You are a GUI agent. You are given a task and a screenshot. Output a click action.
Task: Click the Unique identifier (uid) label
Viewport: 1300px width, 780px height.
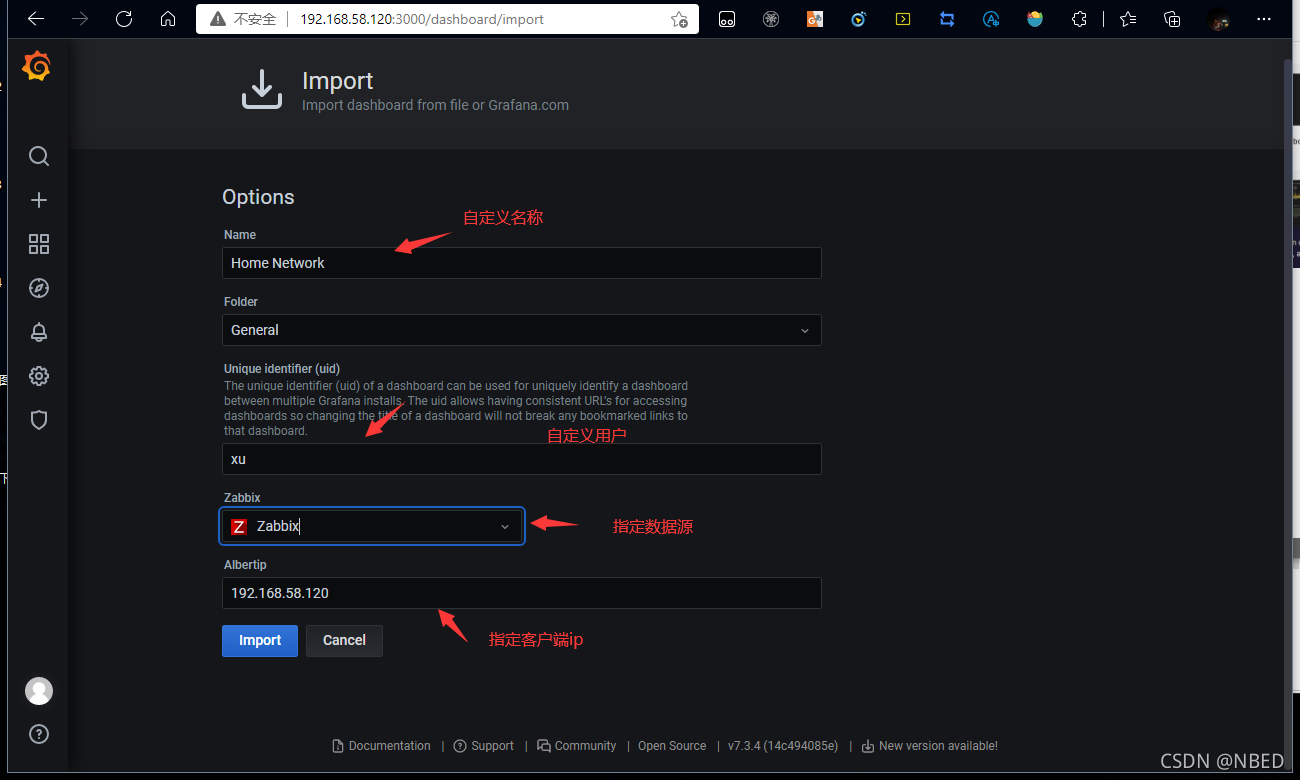(282, 369)
